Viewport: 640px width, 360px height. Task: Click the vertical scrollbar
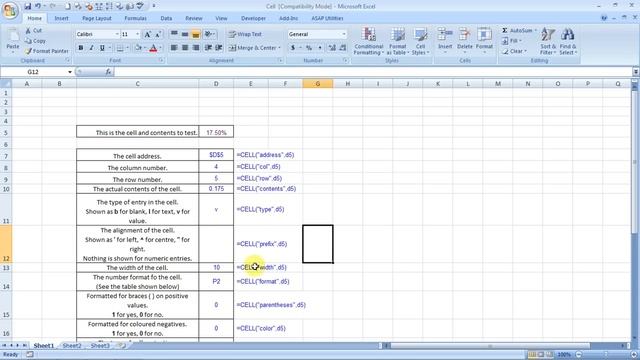click(x=635, y=209)
